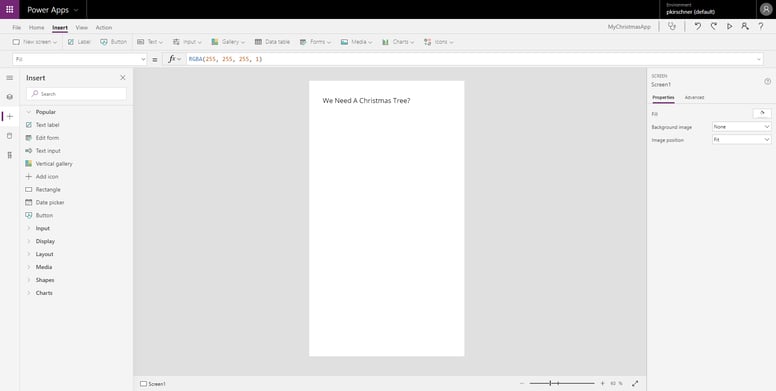This screenshot has height=391, width=776.
Task: Open the Share user icon
Action: pyautogui.click(x=745, y=27)
